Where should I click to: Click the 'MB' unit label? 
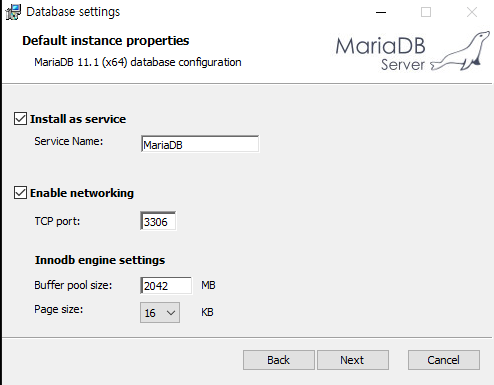click(x=208, y=285)
